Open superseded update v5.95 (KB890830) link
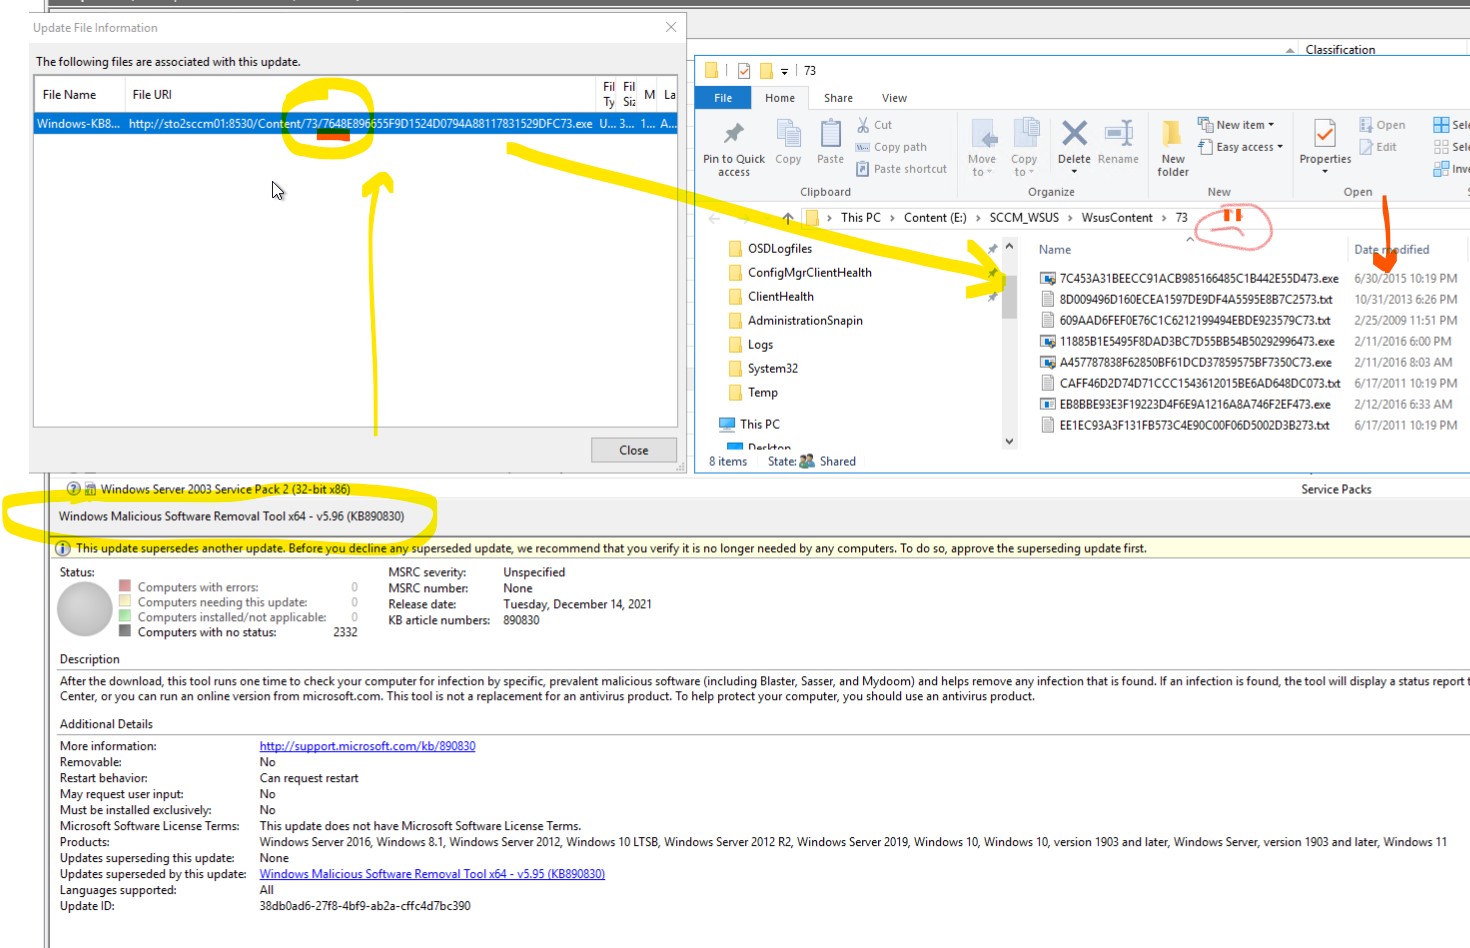The image size is (1470, 948). tap(432, 874)
